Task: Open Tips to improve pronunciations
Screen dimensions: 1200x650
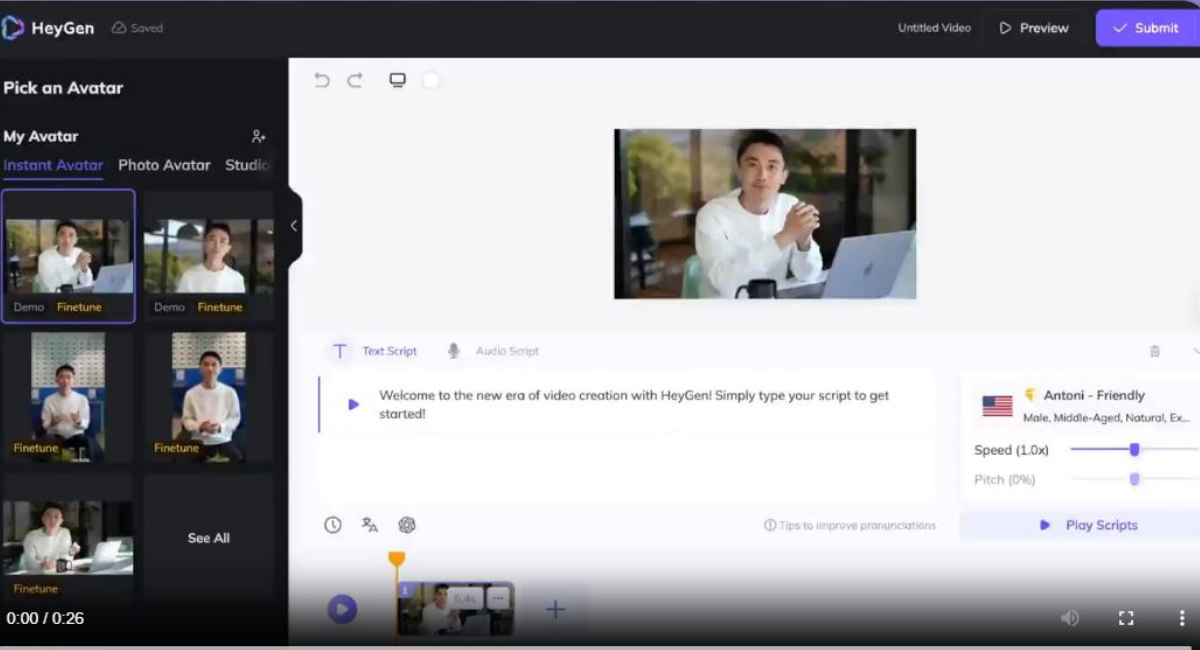Action: coord(850,525)
